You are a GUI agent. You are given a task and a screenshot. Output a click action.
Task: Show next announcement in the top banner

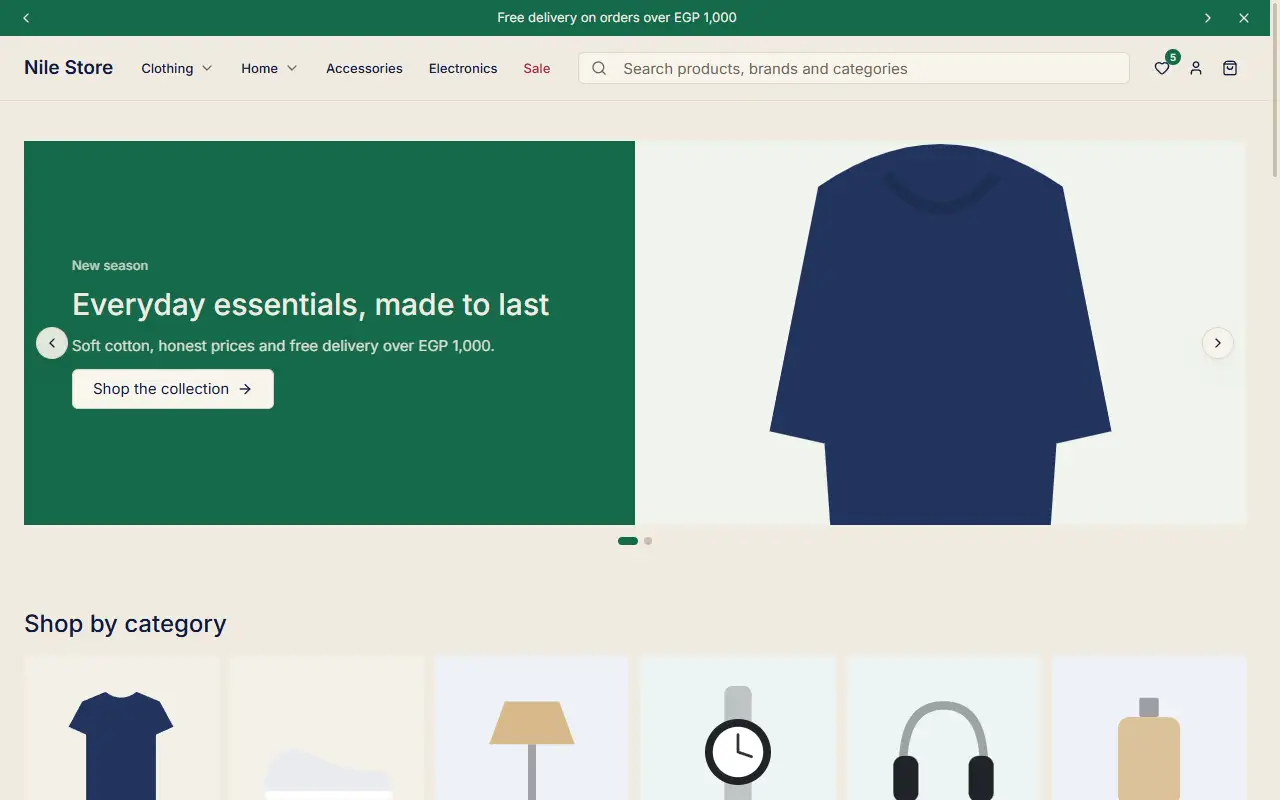point(1208,18)
